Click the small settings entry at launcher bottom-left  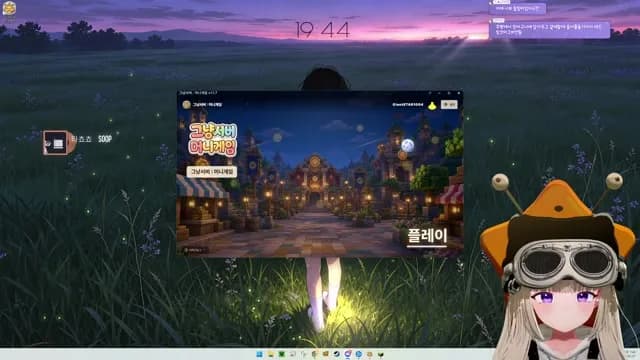pyautogui.click(x=195, y=250)
